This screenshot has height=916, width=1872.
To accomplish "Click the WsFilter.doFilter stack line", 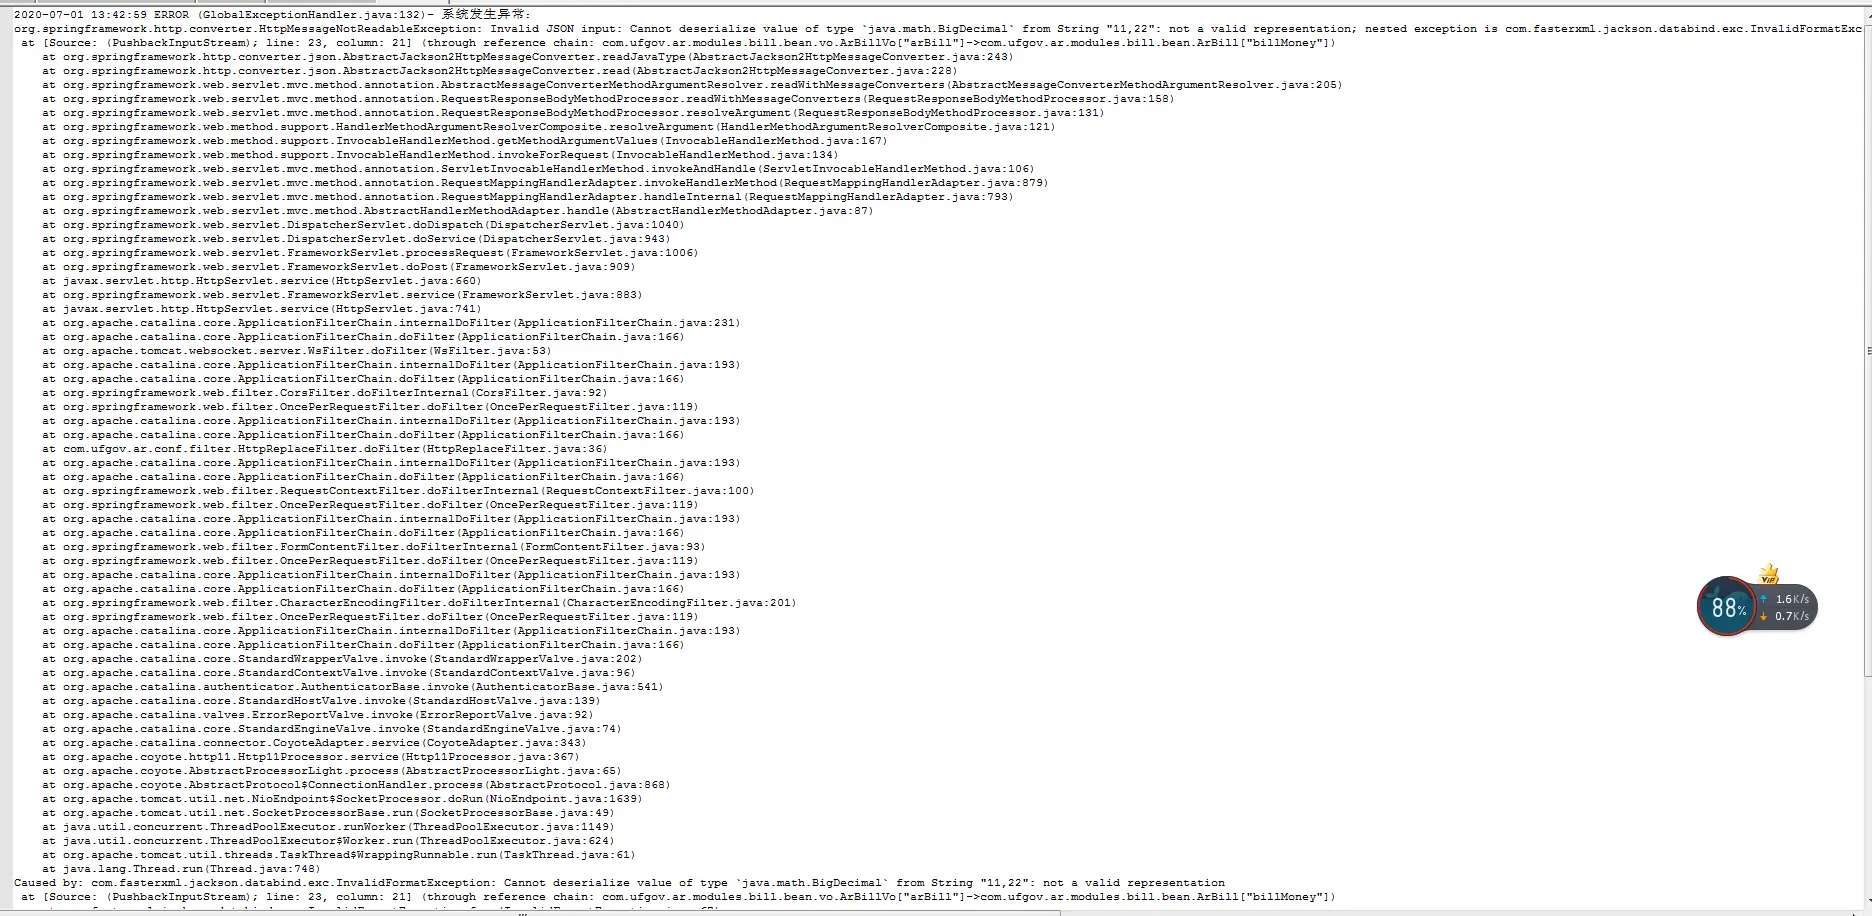I will (x=296, y=351).
